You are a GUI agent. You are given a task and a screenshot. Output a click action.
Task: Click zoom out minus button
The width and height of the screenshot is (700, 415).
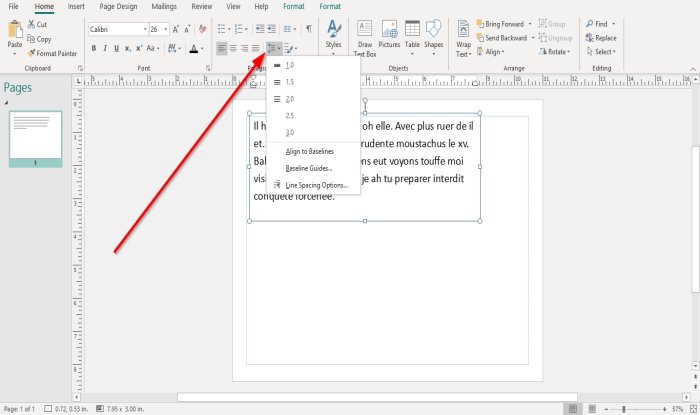tap(606, 409)
